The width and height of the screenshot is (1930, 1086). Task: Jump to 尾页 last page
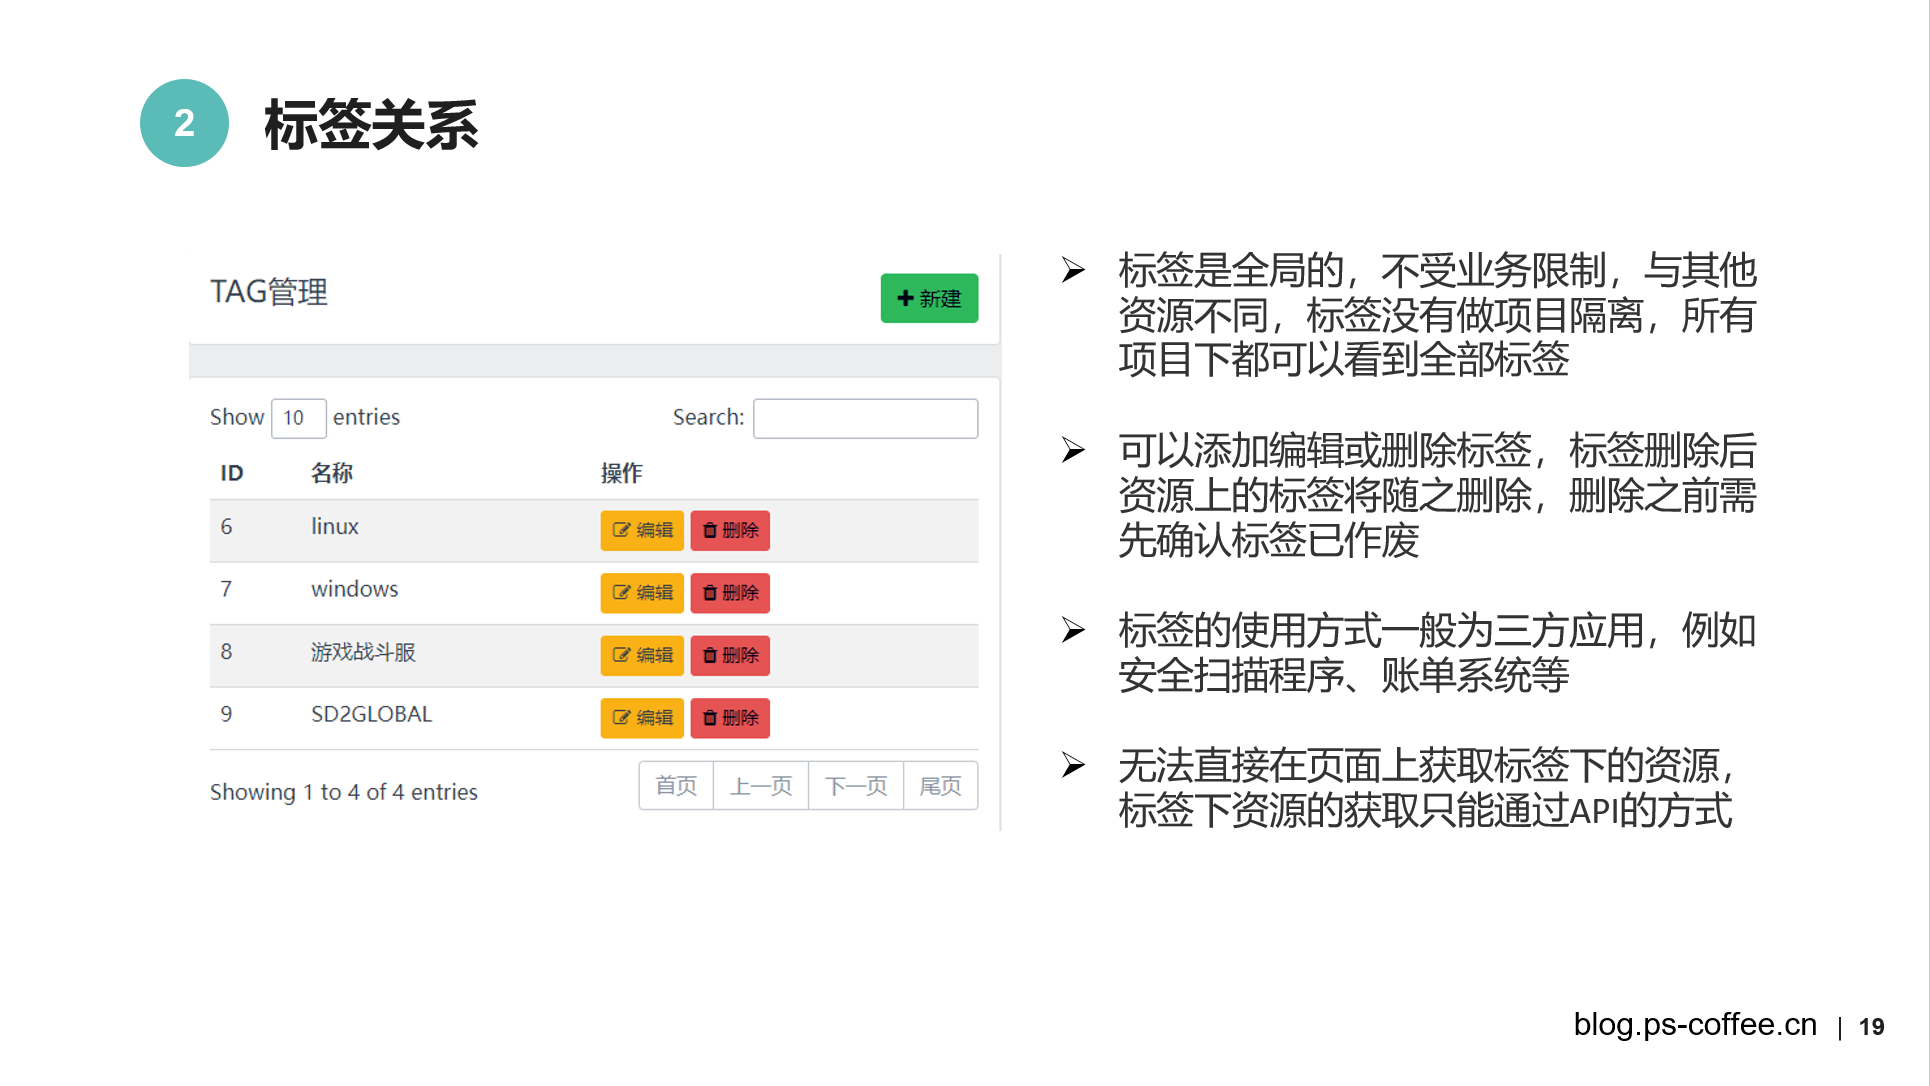(x=940, y=786)
